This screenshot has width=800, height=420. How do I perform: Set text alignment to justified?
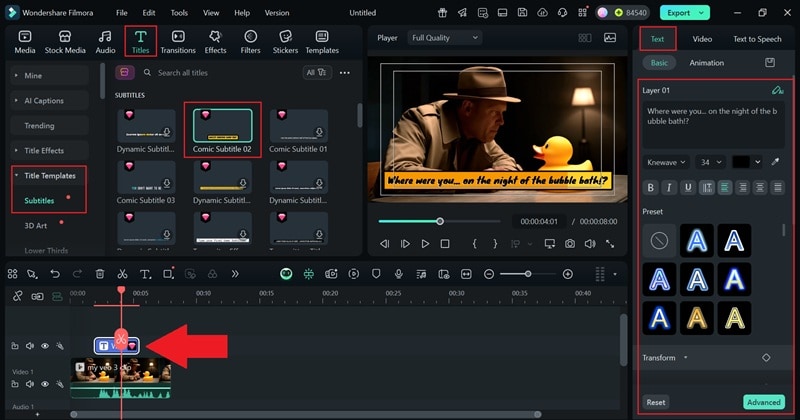[778, 188]
